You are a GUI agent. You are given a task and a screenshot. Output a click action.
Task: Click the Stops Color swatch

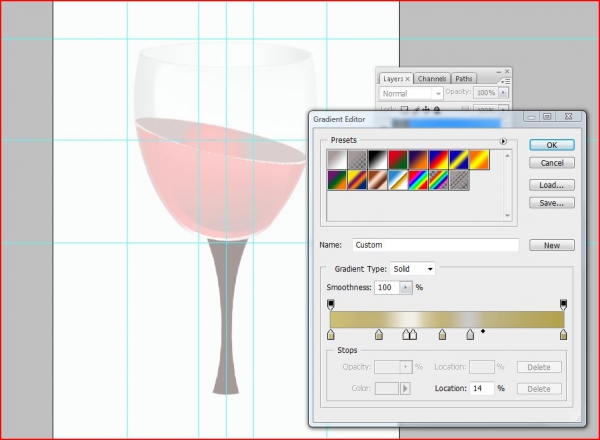point(387,388)
